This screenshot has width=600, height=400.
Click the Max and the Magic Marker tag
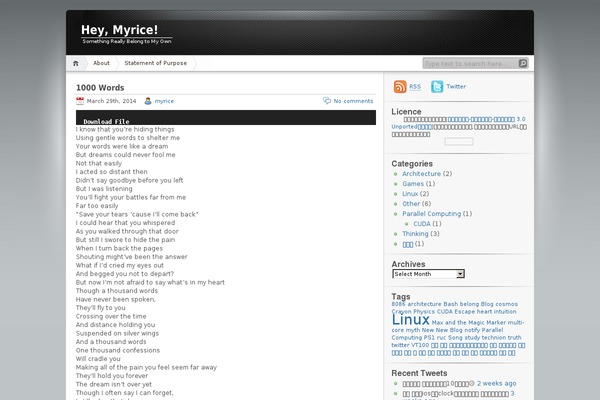coord(469,323)
